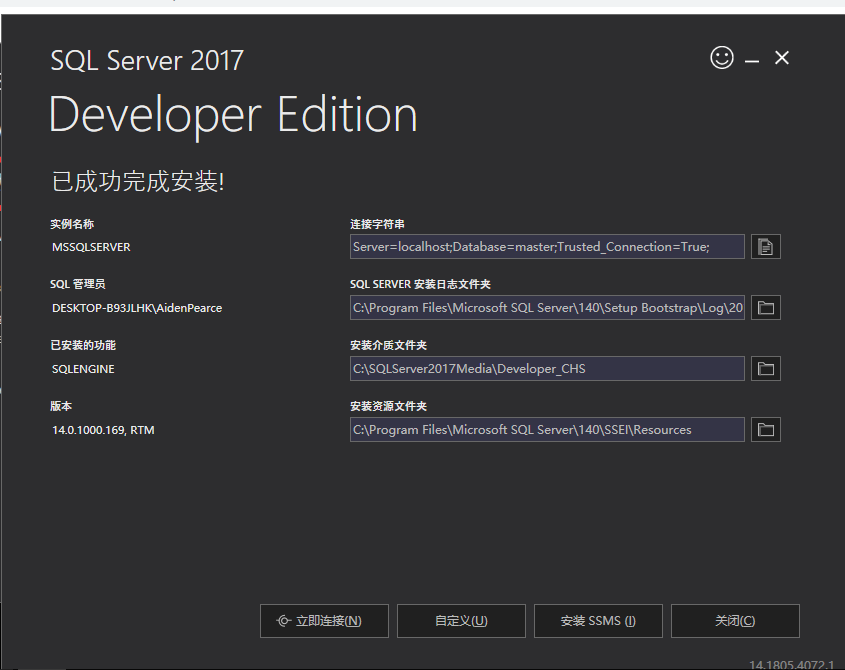Click the 自定义(U) customize button
The width and height of the screenshot is (845, 670).
point(461,621)
